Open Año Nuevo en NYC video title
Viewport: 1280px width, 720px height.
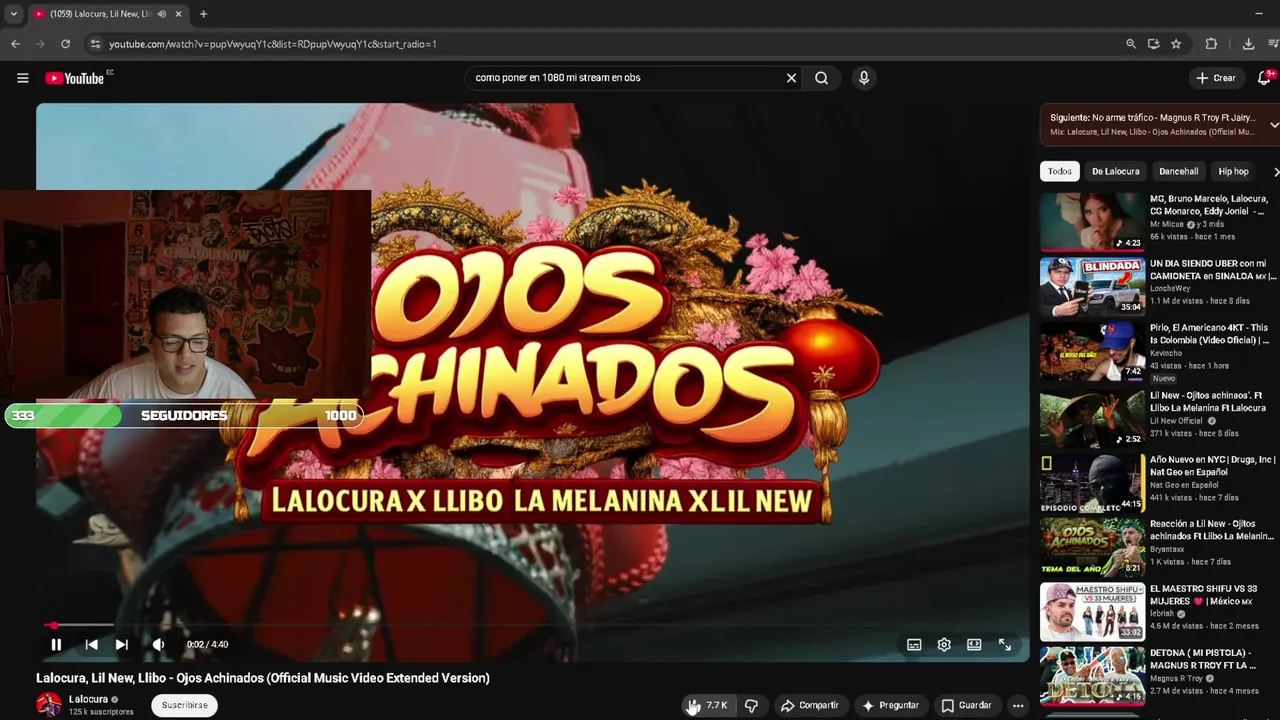point(1212,465)
